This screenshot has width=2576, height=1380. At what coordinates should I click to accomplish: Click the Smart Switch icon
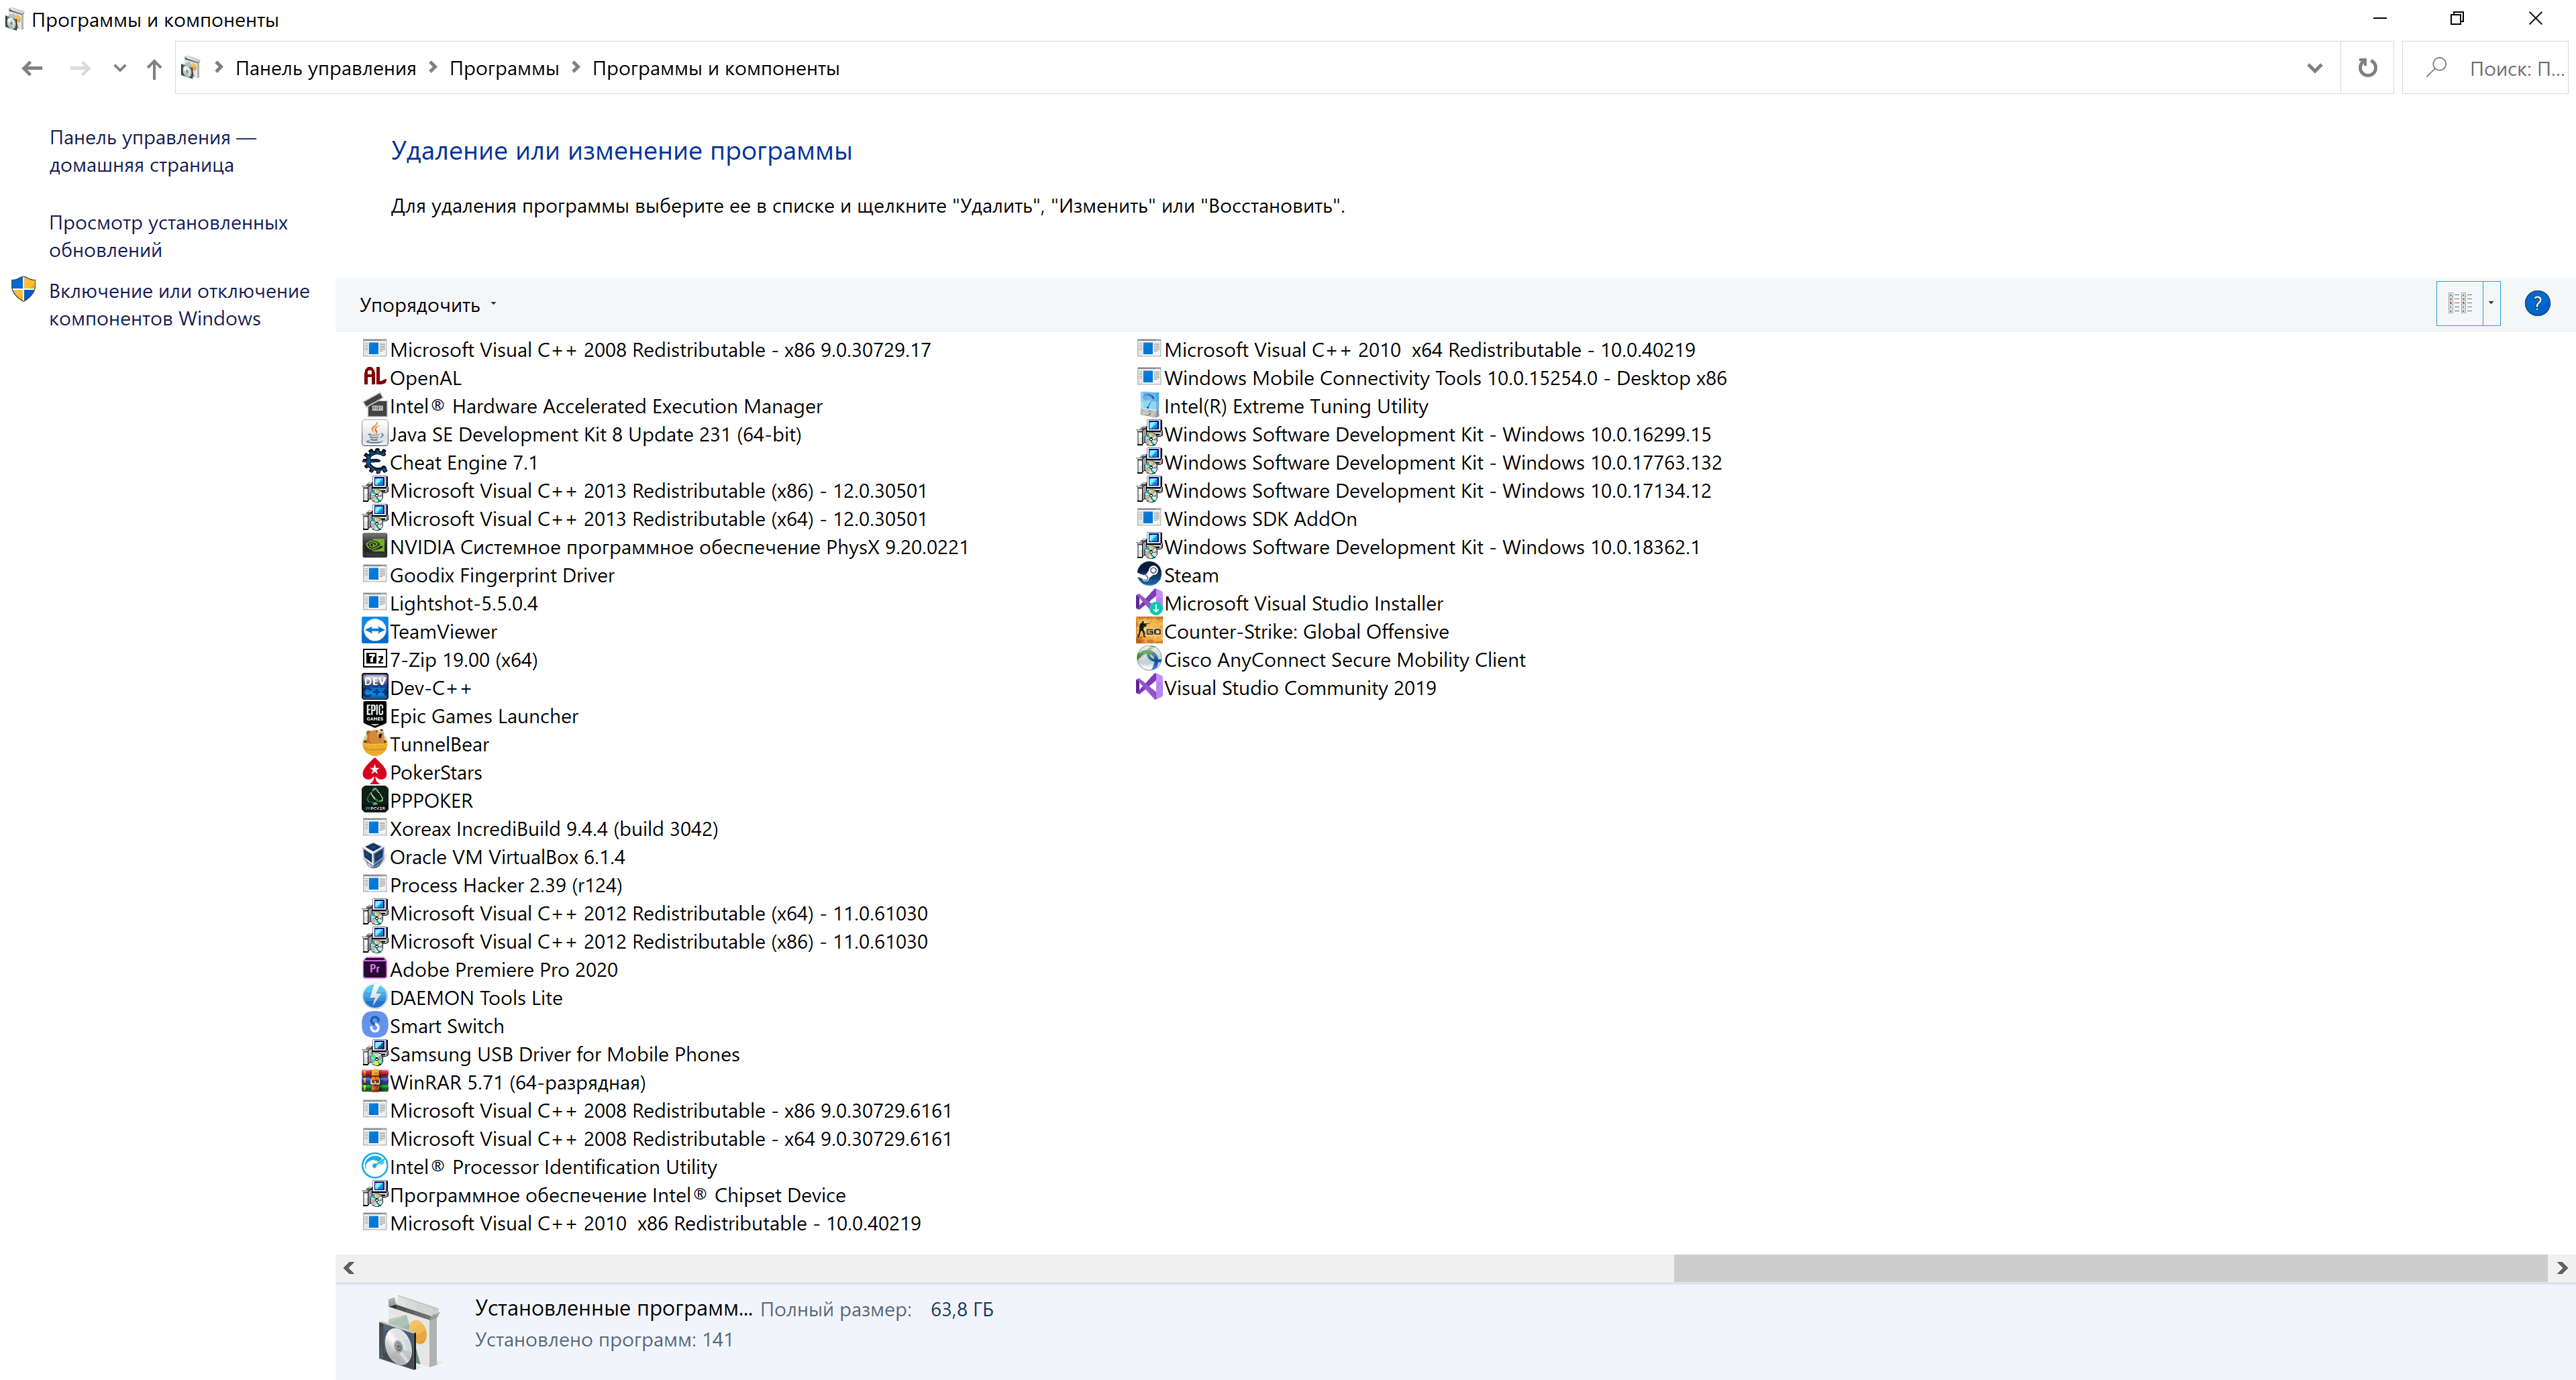pyautogui.click(x=374, y=1024)
